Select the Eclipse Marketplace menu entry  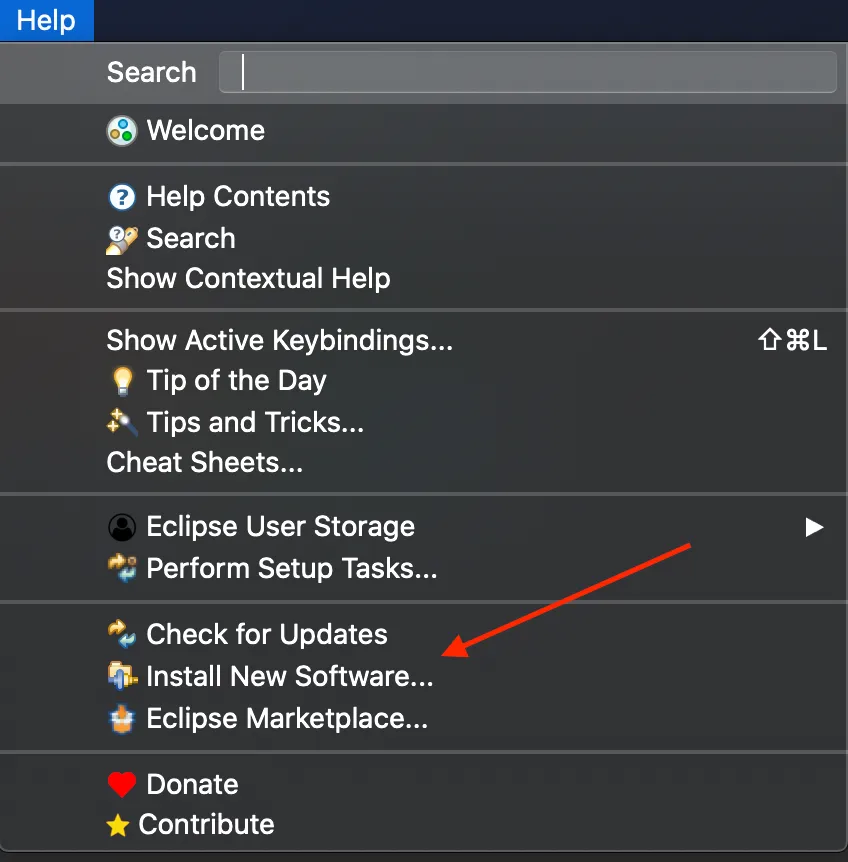pos(286,719)
